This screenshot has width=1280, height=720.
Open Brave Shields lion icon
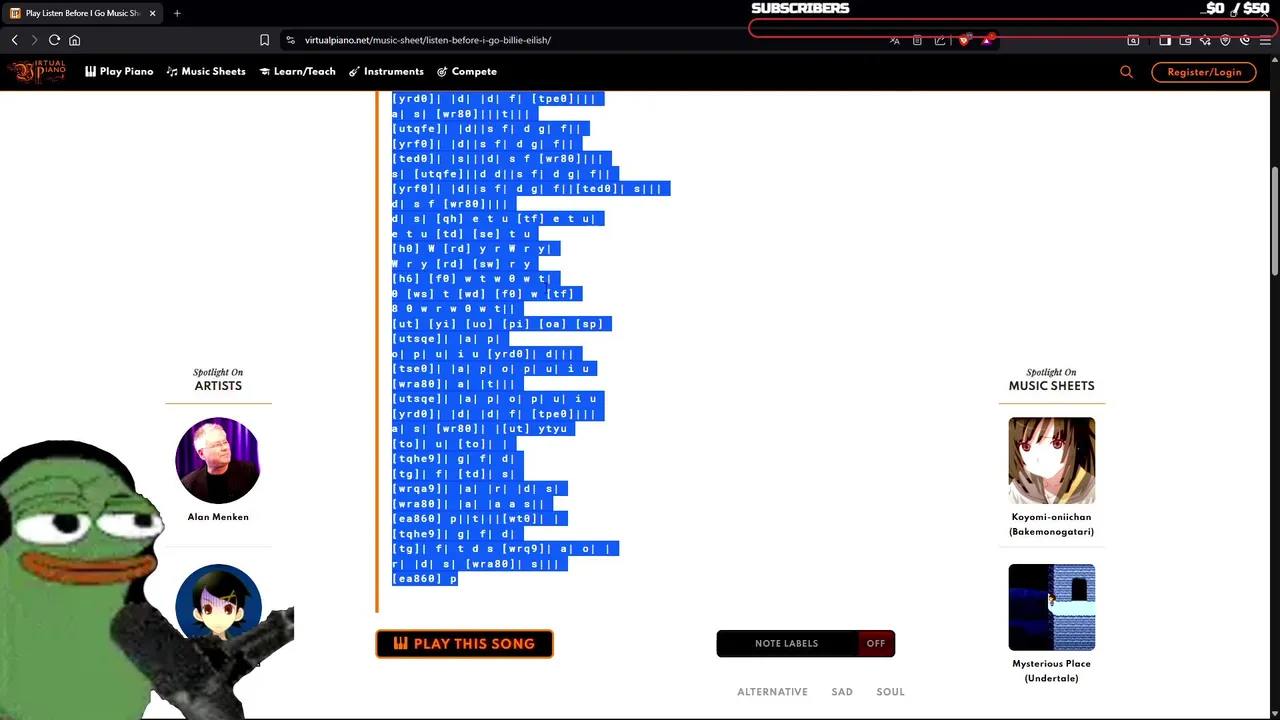pyautogui.click(x=964, y=40)
